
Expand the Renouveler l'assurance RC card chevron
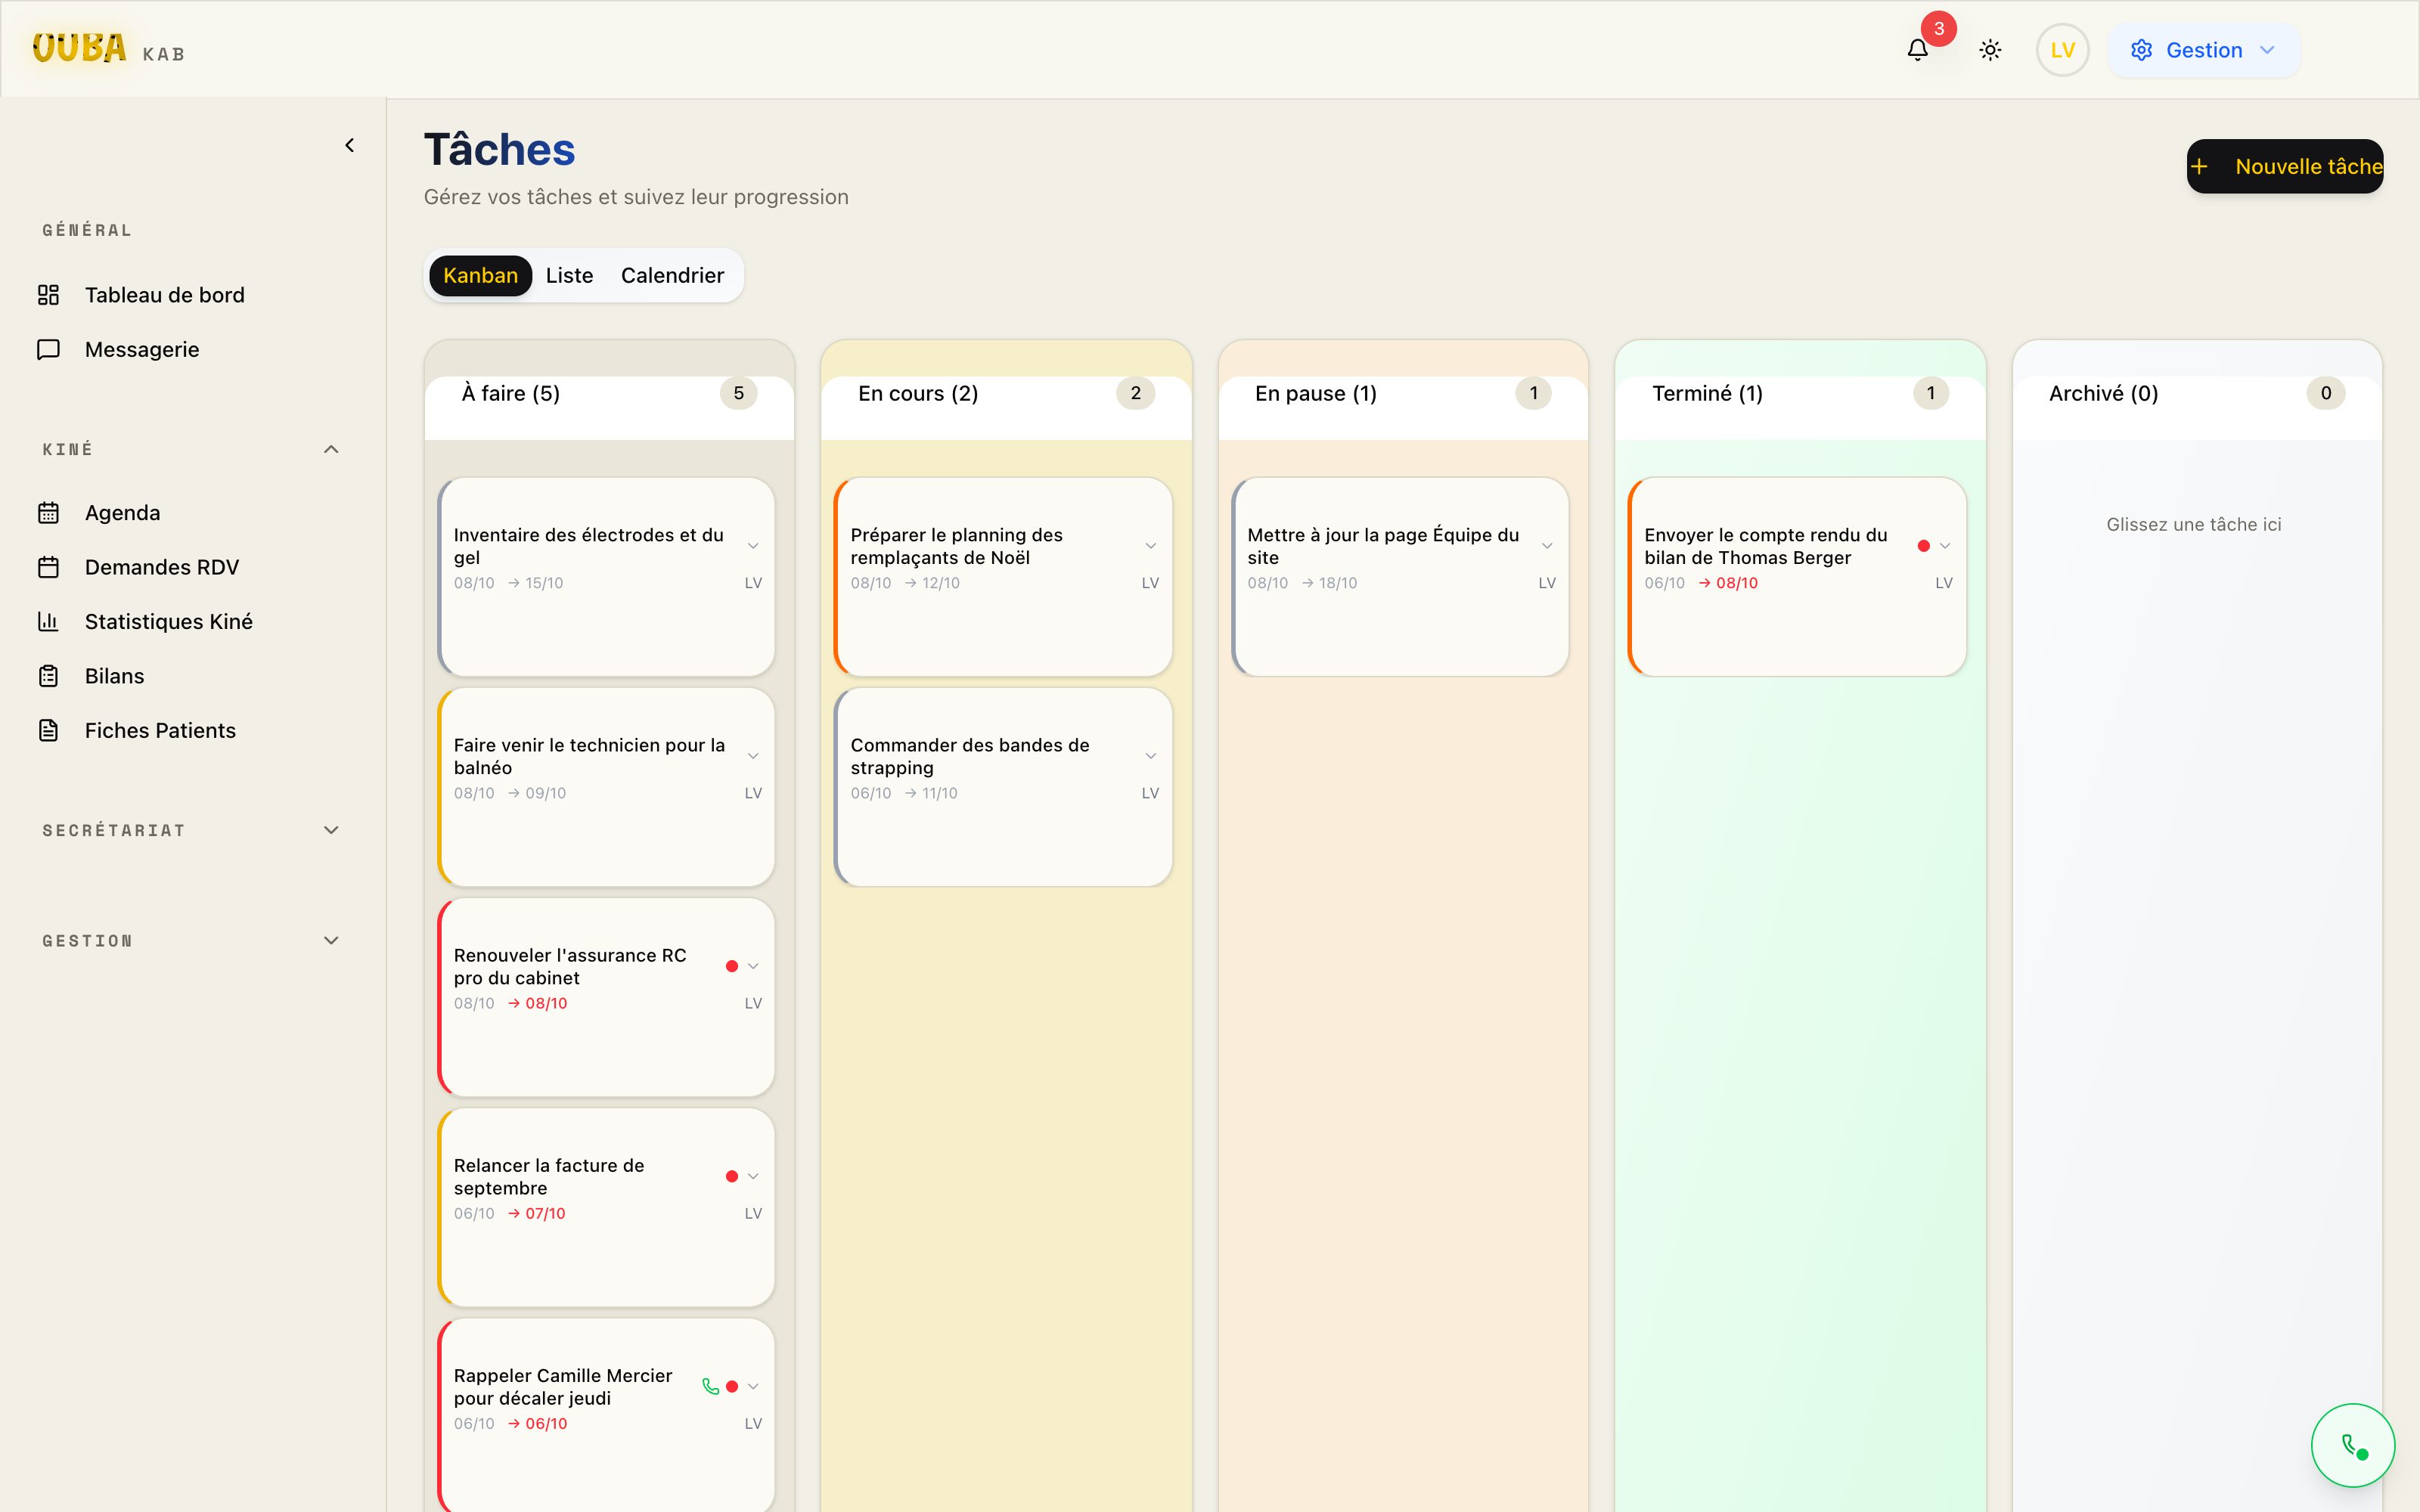point(753,966)
